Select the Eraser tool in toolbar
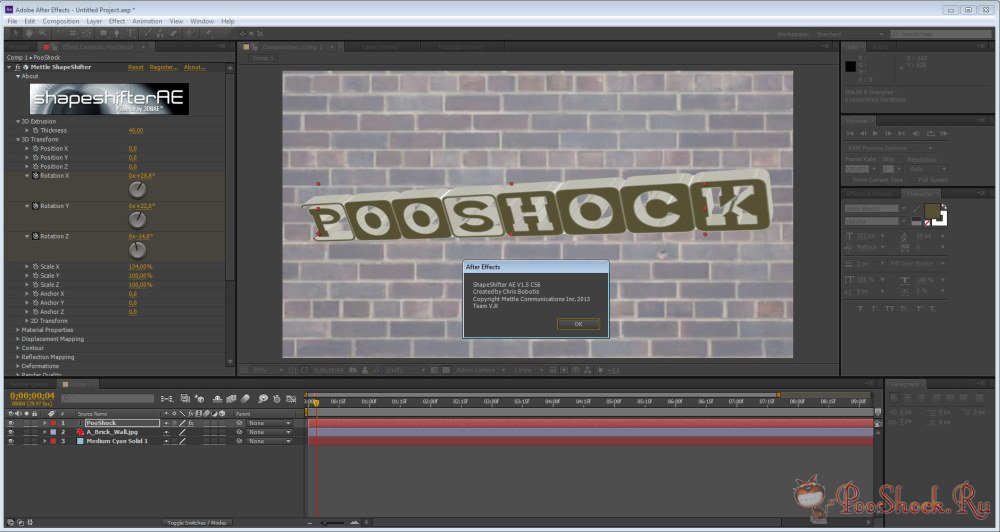This screenshot has height=532, width=1000. (174, 33)
